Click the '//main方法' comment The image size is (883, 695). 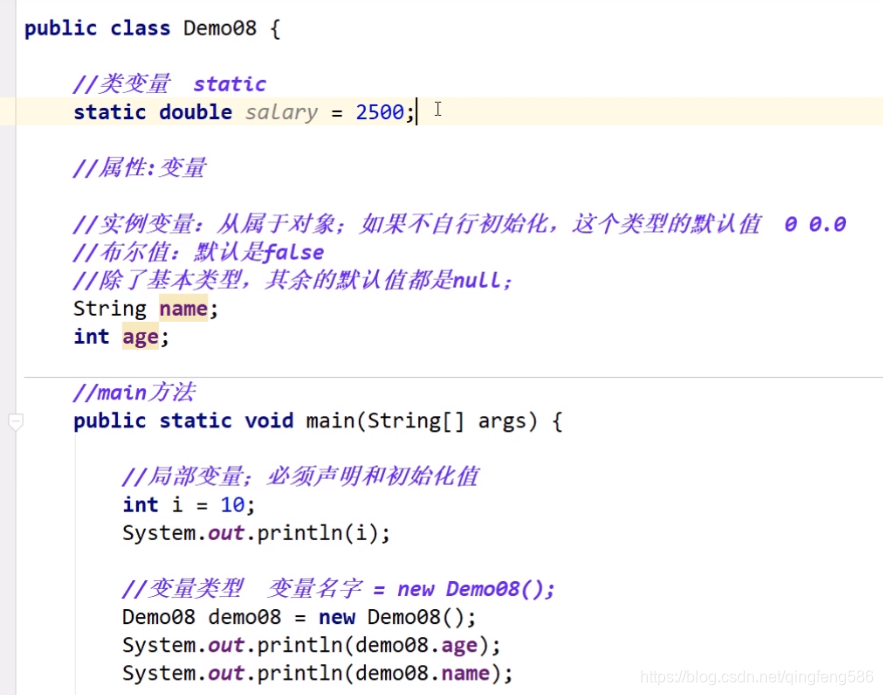point(134,392)
